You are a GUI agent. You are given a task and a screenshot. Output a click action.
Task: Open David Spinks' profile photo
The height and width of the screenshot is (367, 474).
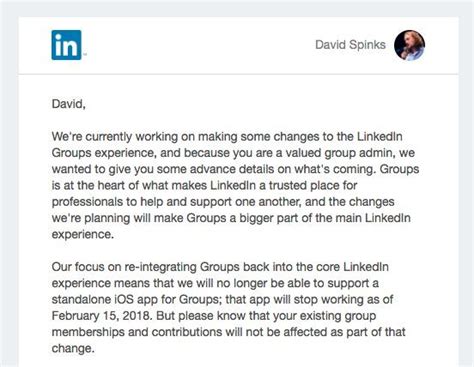[x=409, y=45]
